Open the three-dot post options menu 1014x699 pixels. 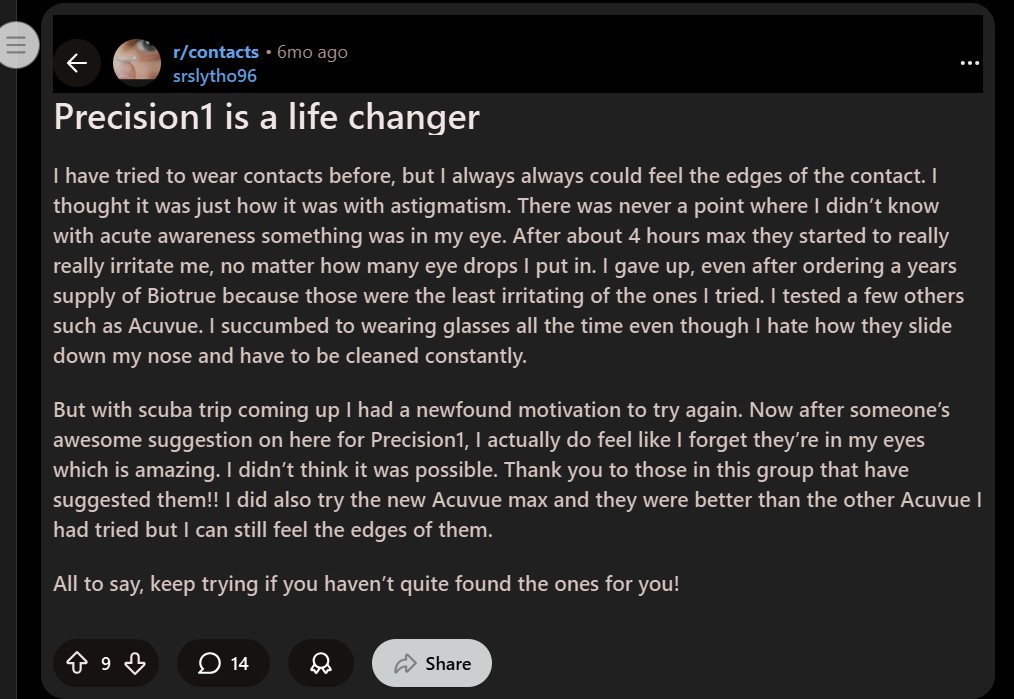tap(969, 63)
